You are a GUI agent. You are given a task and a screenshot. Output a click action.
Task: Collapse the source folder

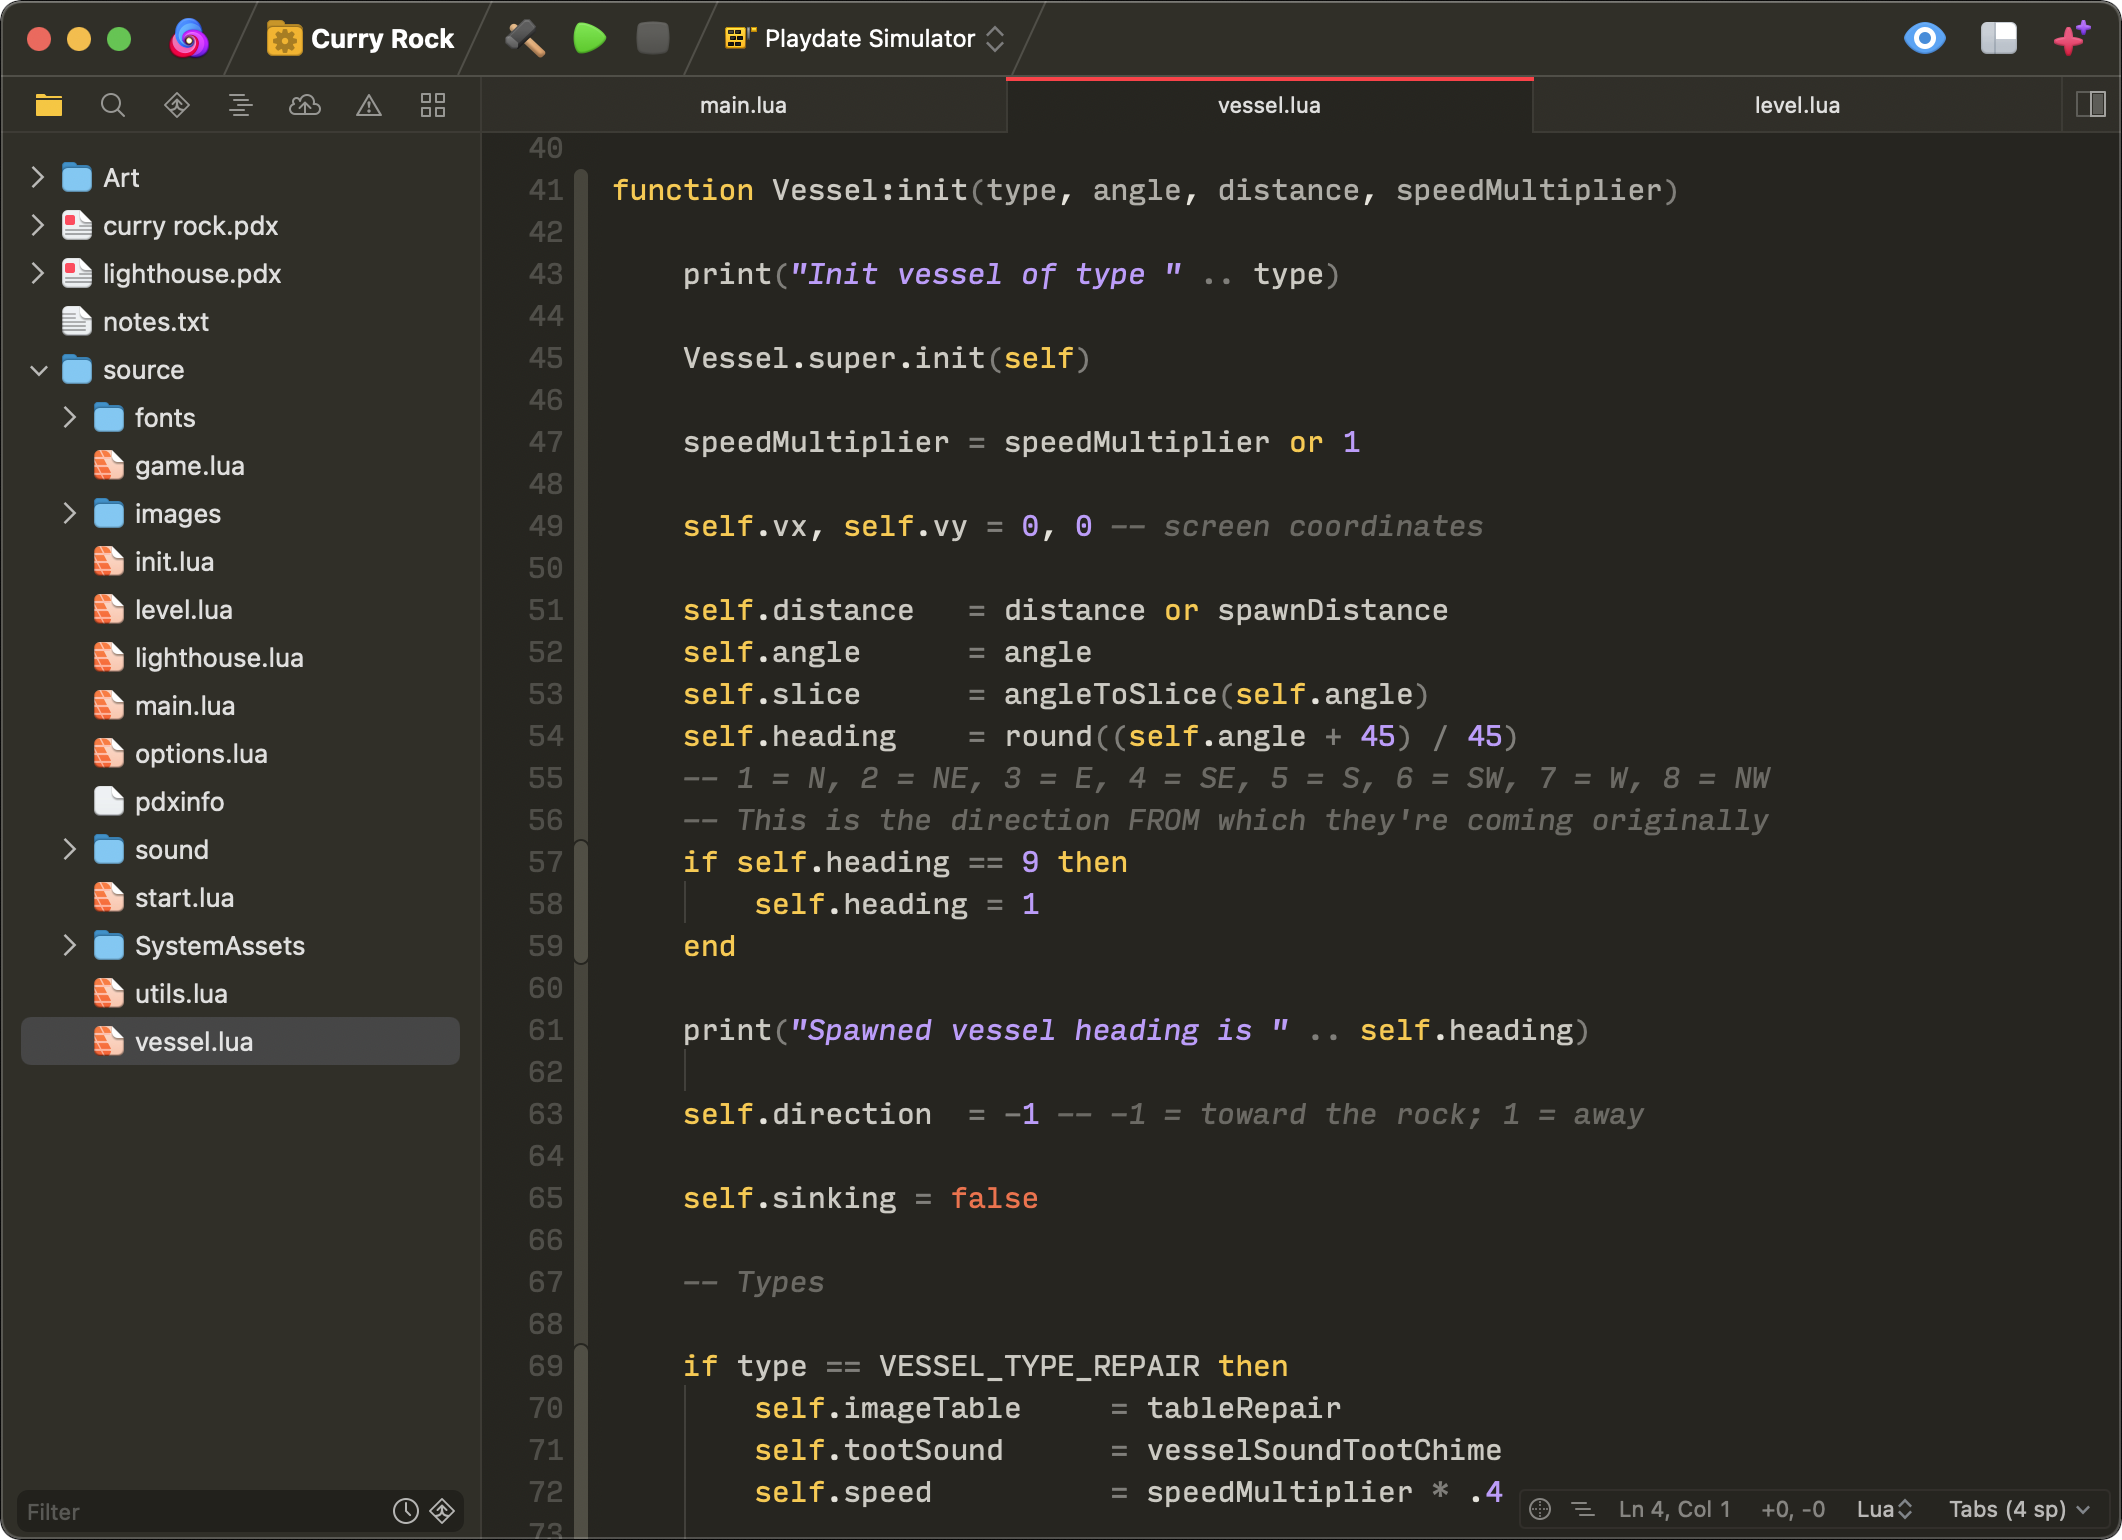click(x=38, y=370)
